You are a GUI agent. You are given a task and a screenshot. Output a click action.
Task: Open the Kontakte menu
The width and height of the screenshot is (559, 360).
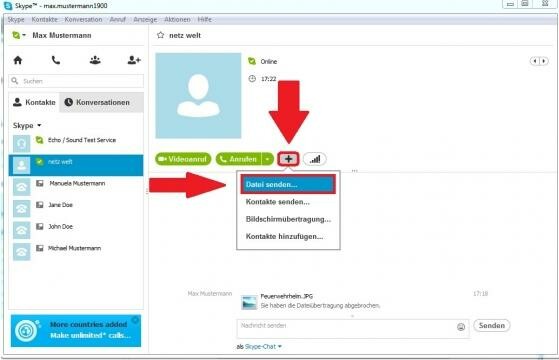[x=44, y=19]
